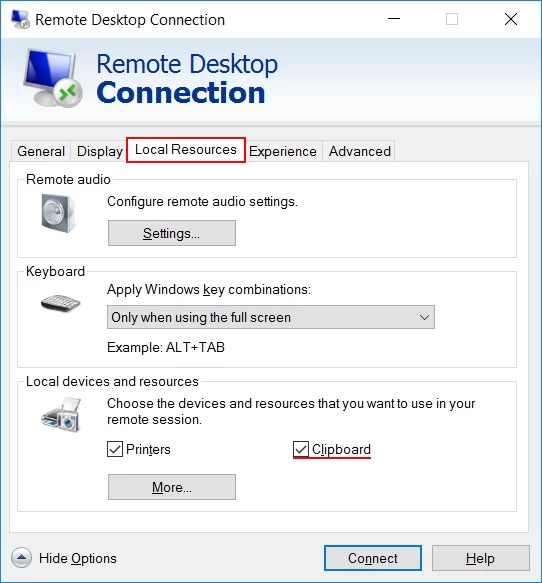Click the Connect button
This screenshot has width=542, height=583.
(x=373, y=558)
